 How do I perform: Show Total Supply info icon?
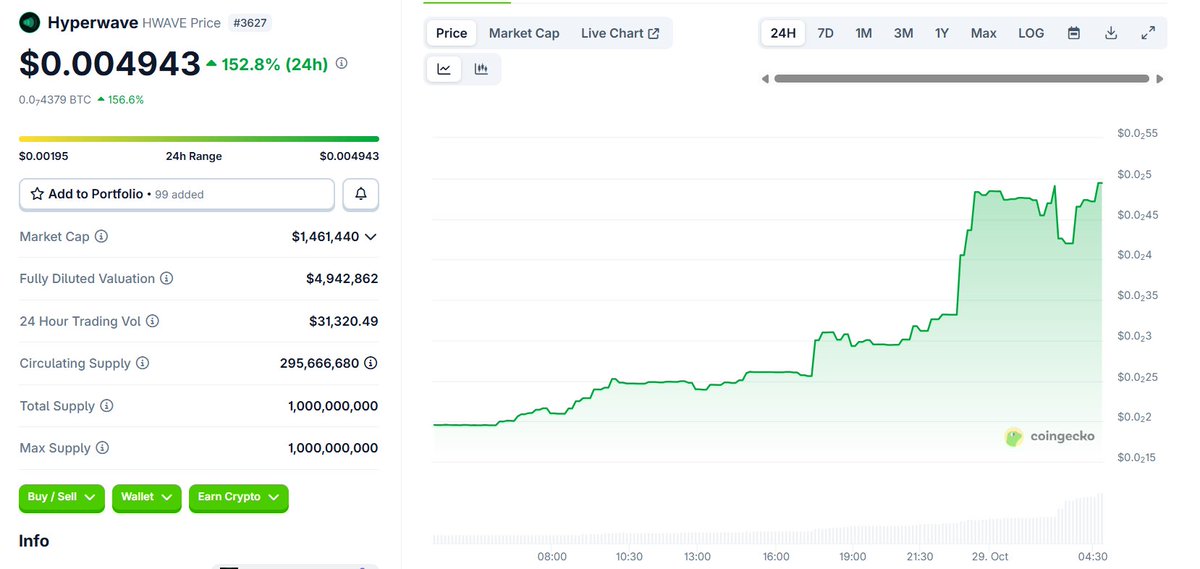point(107,406)
